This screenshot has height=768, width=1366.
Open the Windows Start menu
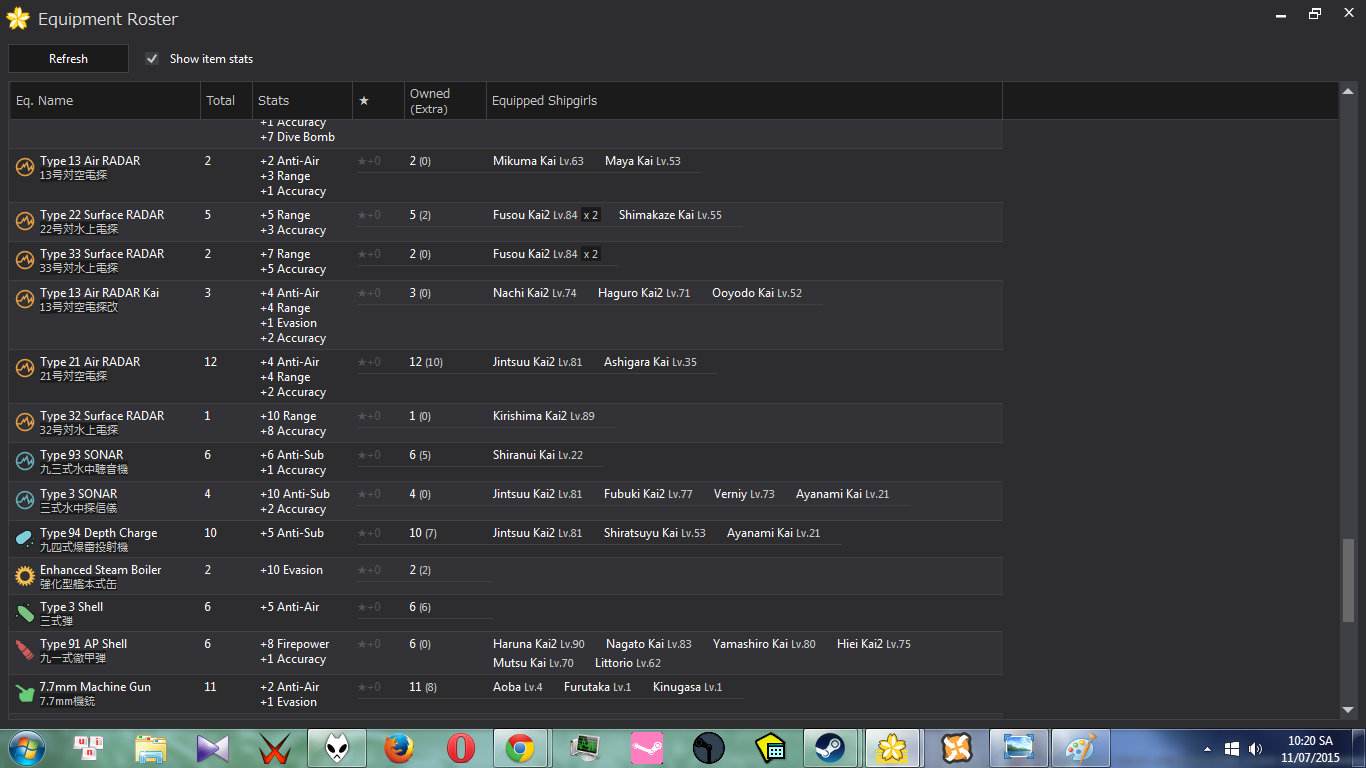pos(25,747)
